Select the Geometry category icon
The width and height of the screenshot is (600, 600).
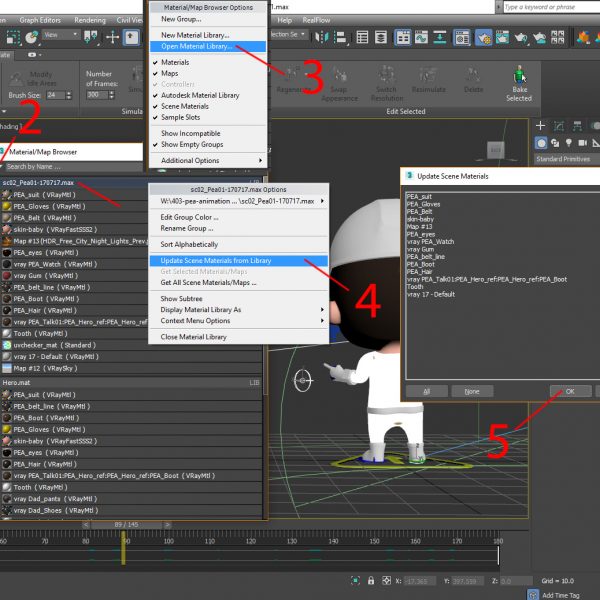point(541,142)
